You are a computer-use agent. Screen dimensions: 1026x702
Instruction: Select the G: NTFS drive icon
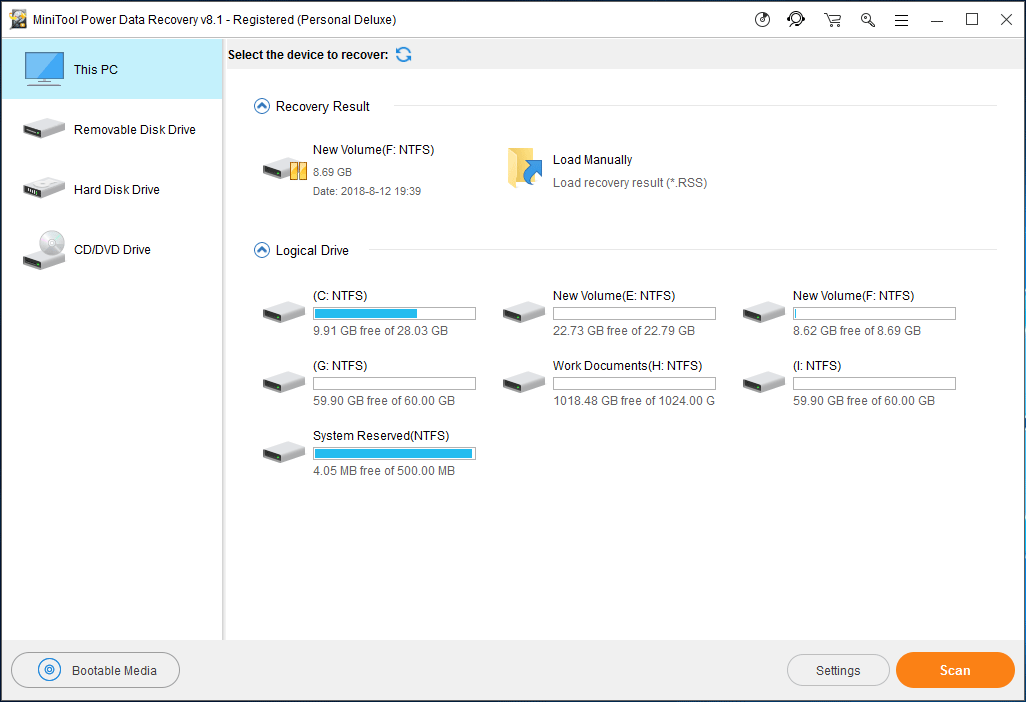pyautogui.click(x=283, y=382)
